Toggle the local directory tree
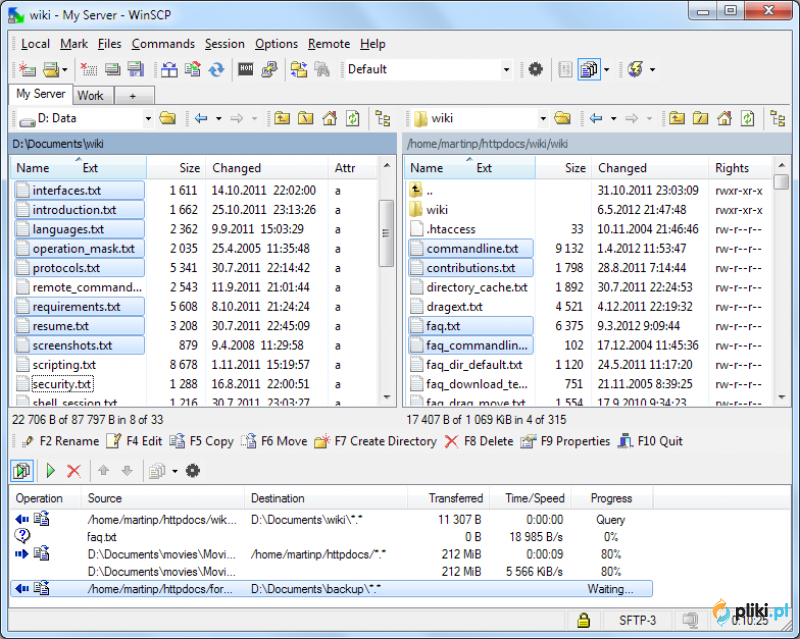The width and height of the screenshot is (800, 639). [383, 118]
